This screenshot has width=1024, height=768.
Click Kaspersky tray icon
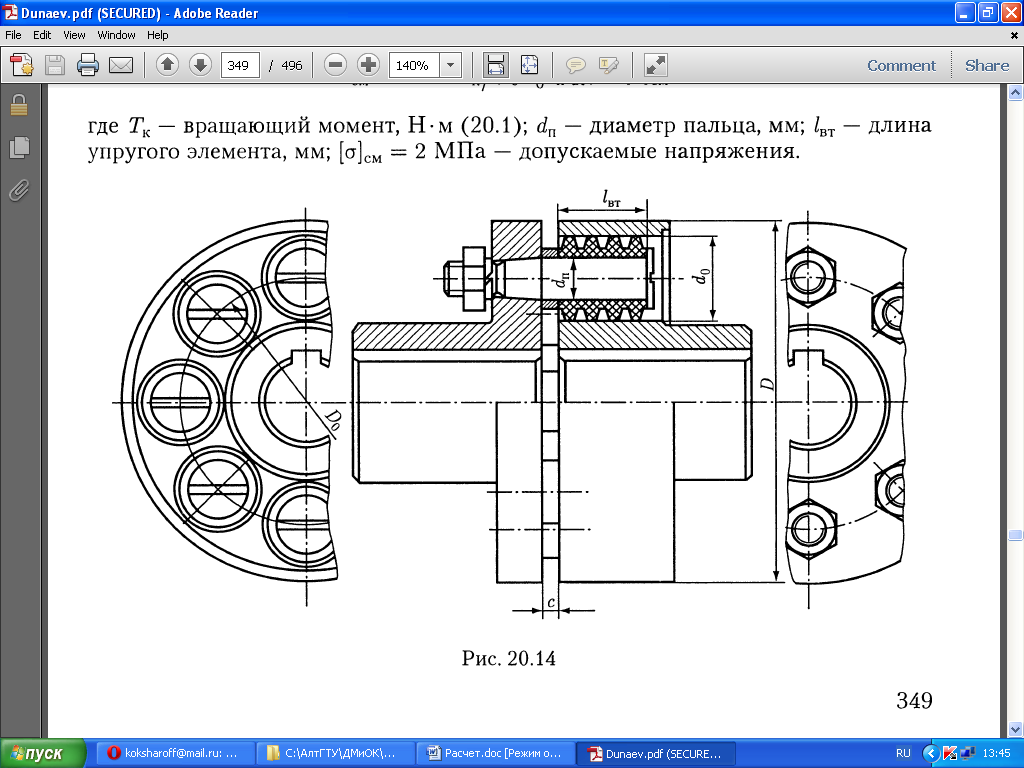pos(950,754)
